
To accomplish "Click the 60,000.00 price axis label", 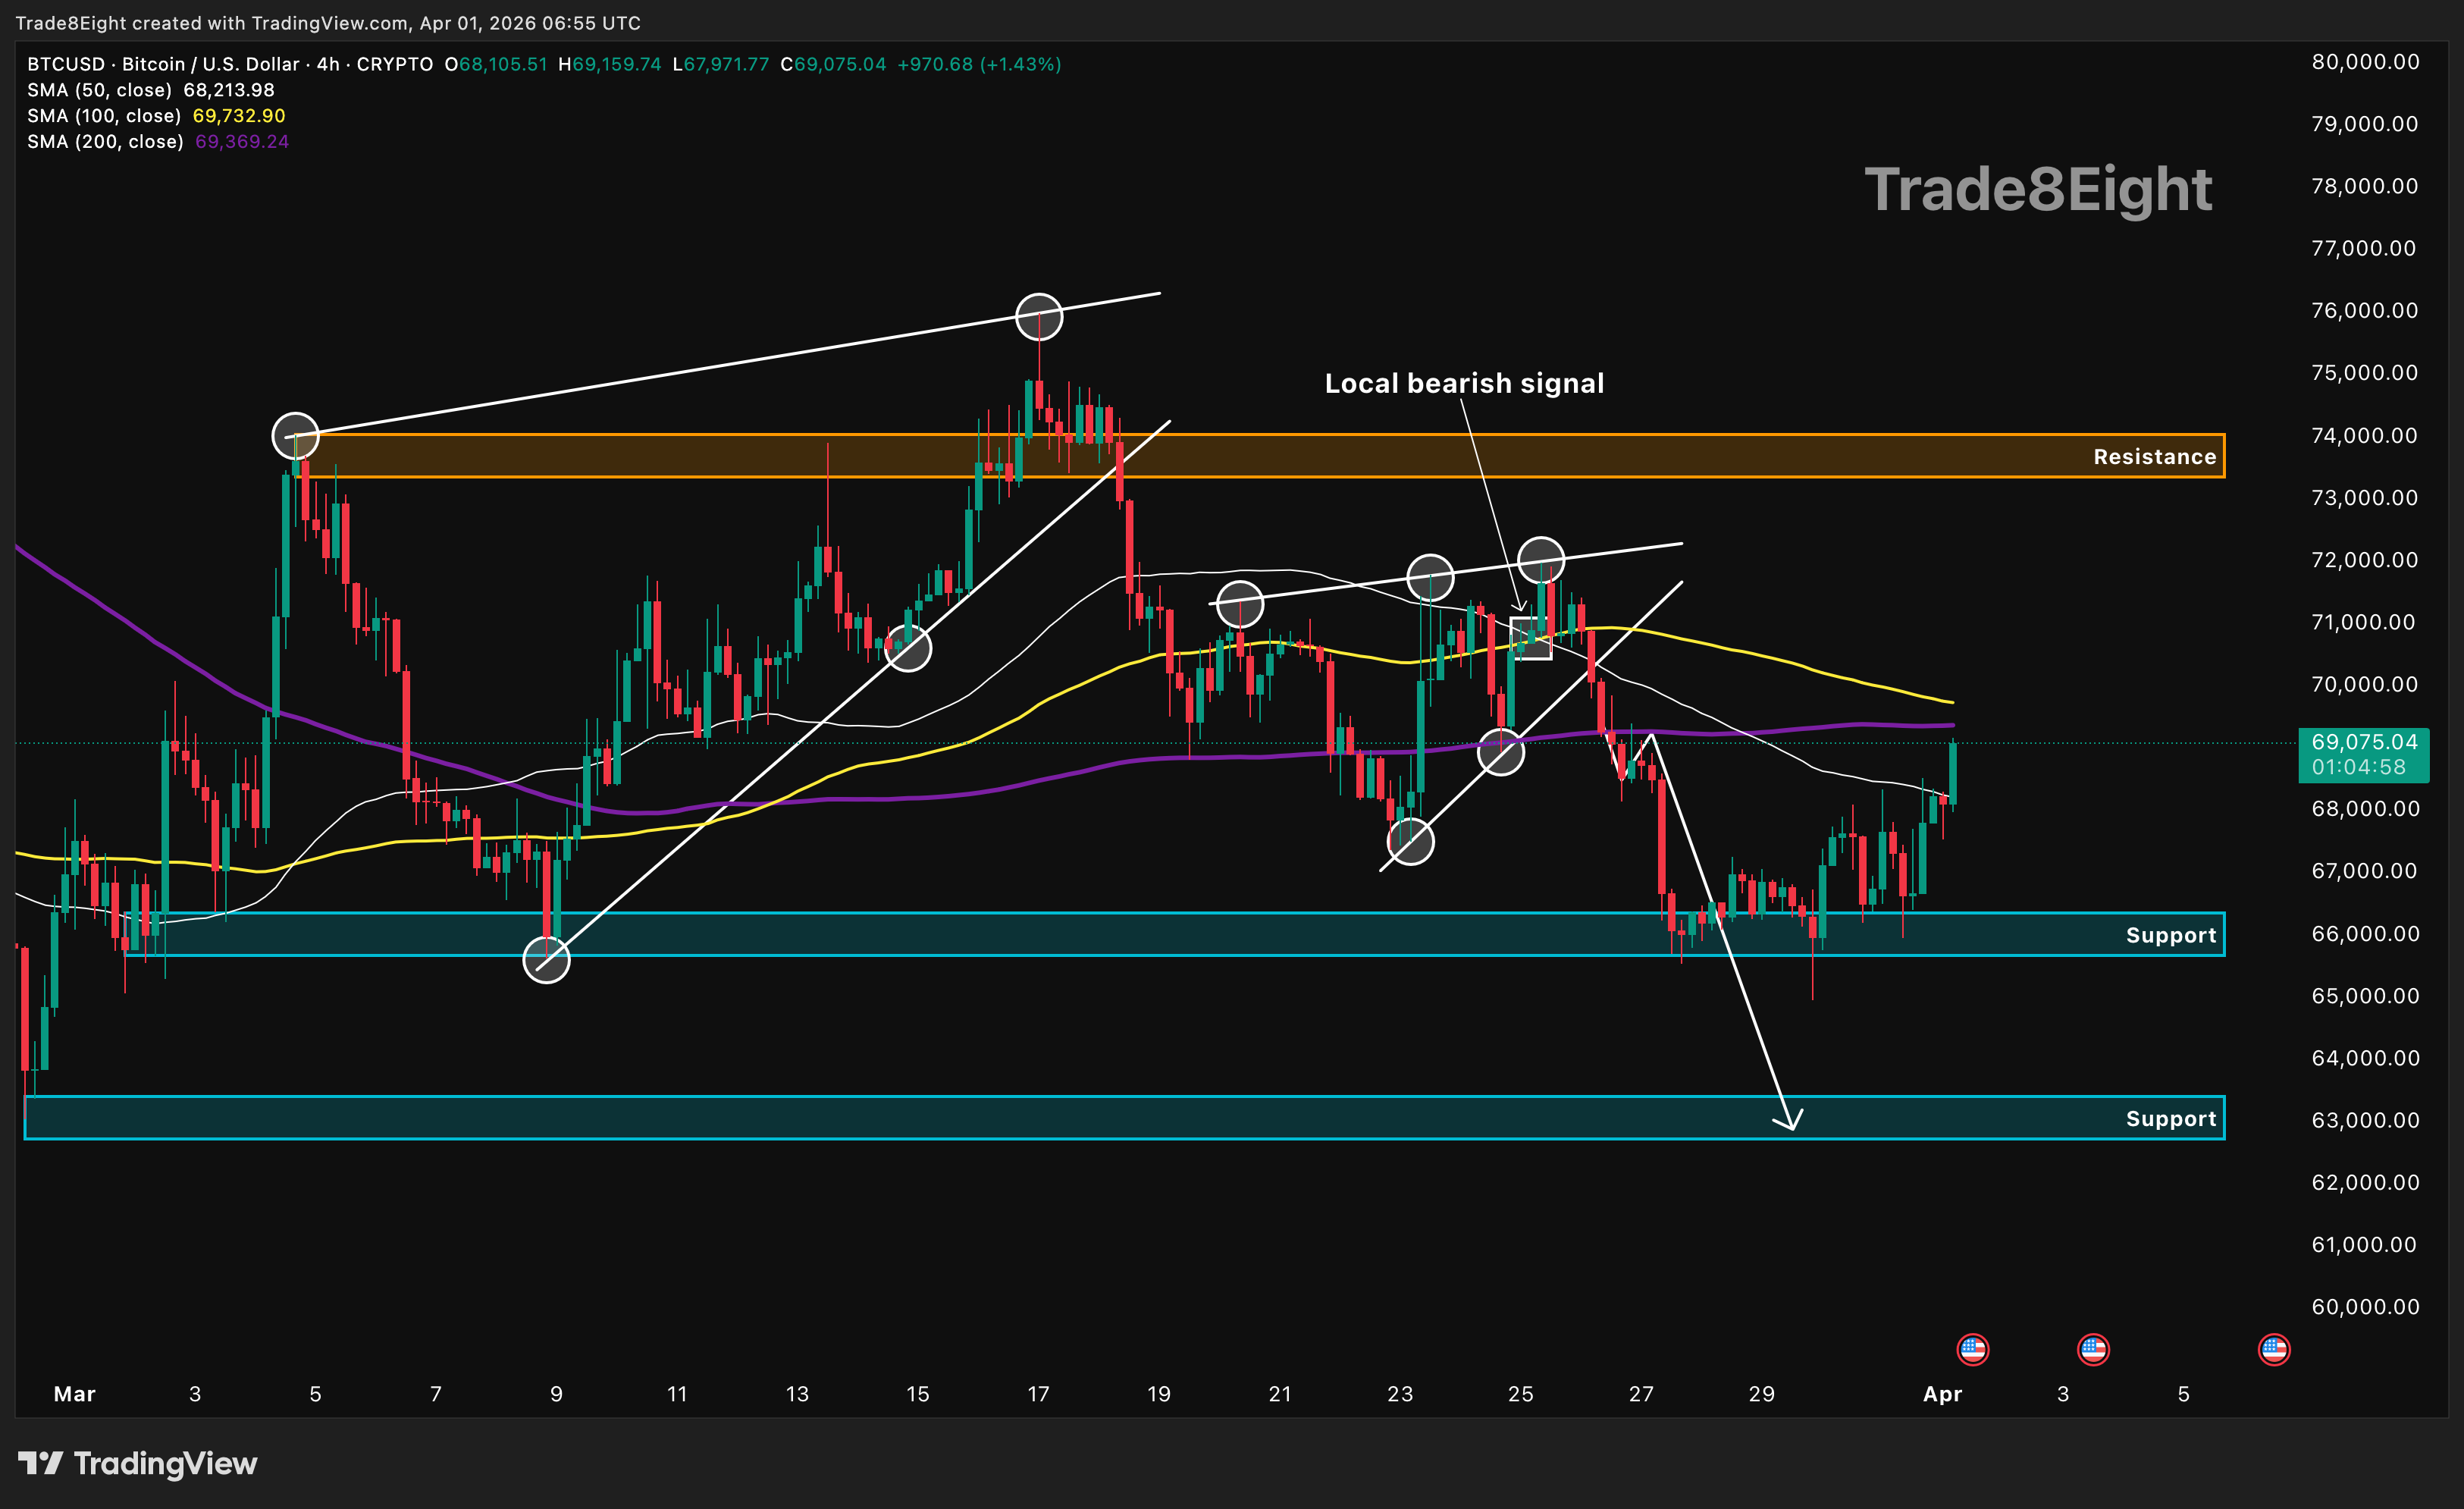I will (2365, 1307).
